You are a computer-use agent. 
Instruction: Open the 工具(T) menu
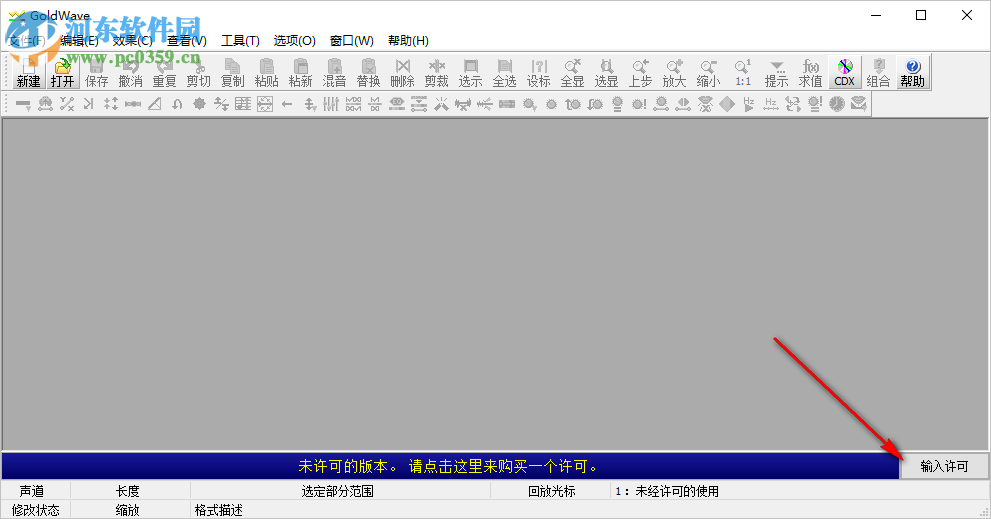click(x=240, y=40)
